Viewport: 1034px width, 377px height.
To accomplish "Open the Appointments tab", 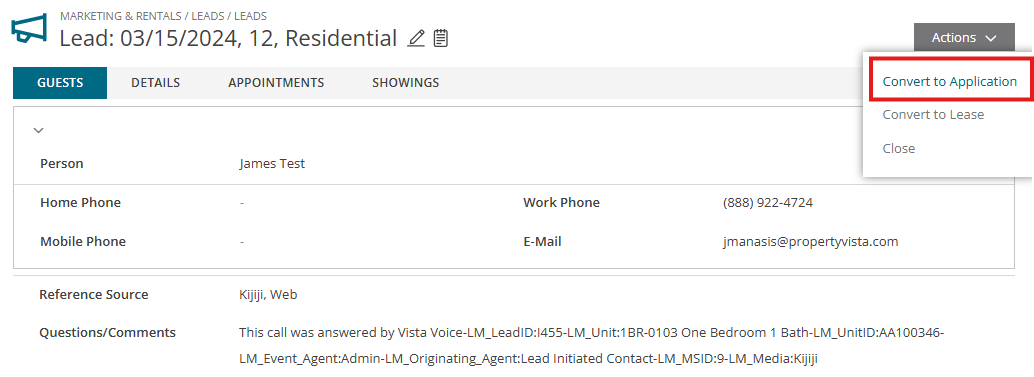I will (276, 83).
